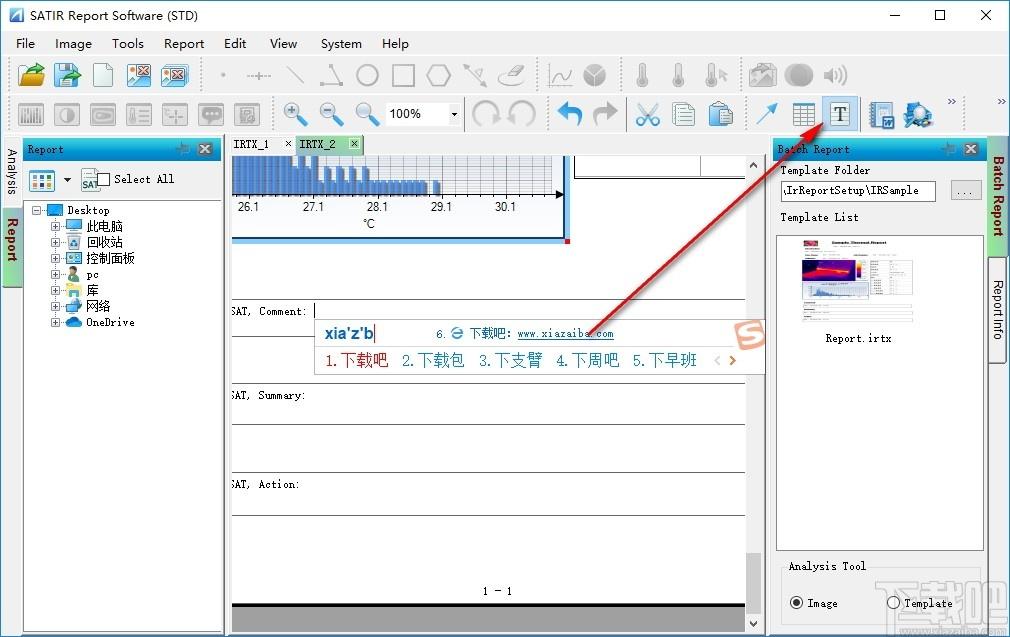Switch to the IRTX_1 tab
Image resolution: width=1010 pixels, height=637 pixels.
coord(251,144)
